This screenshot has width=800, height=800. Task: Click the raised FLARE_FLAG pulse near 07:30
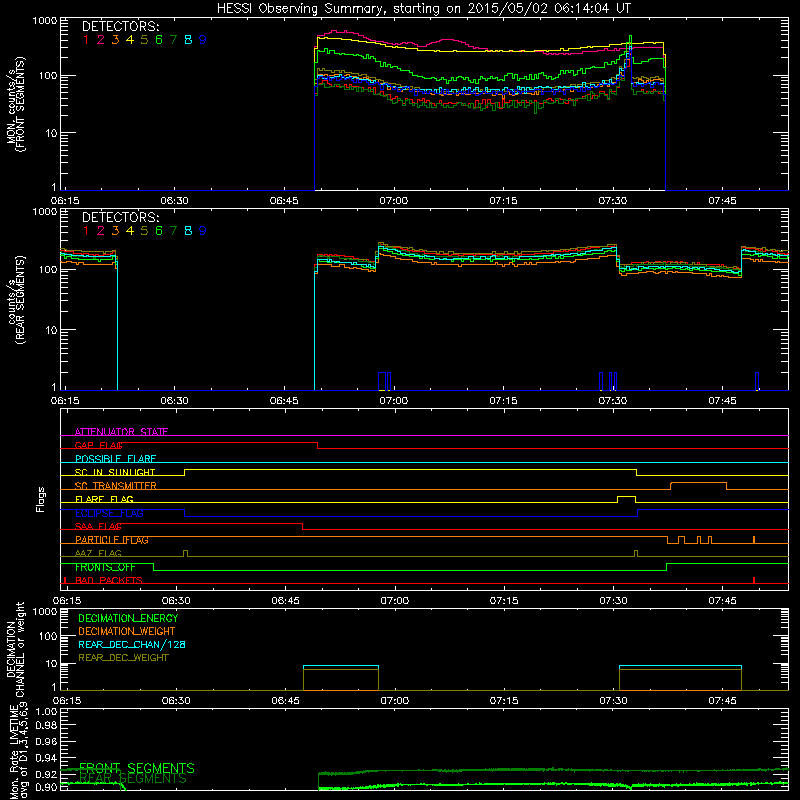point(627,499)
